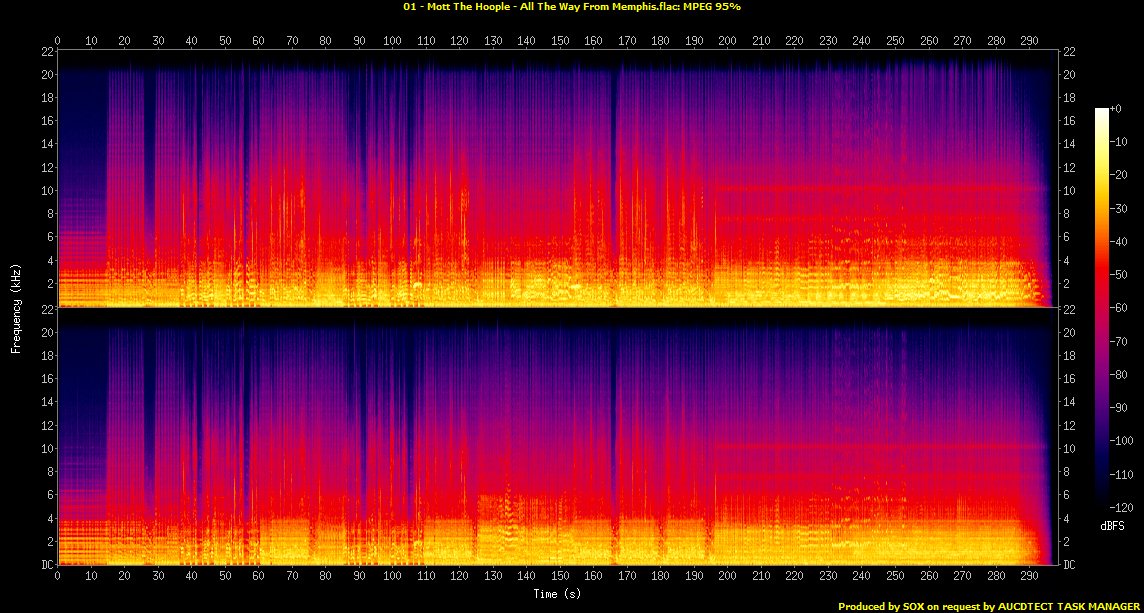The width and height of the screenshot is (1144, 613).
Task: Click the "MPEG 95%" result in the title
Action: tap(712, 6)
